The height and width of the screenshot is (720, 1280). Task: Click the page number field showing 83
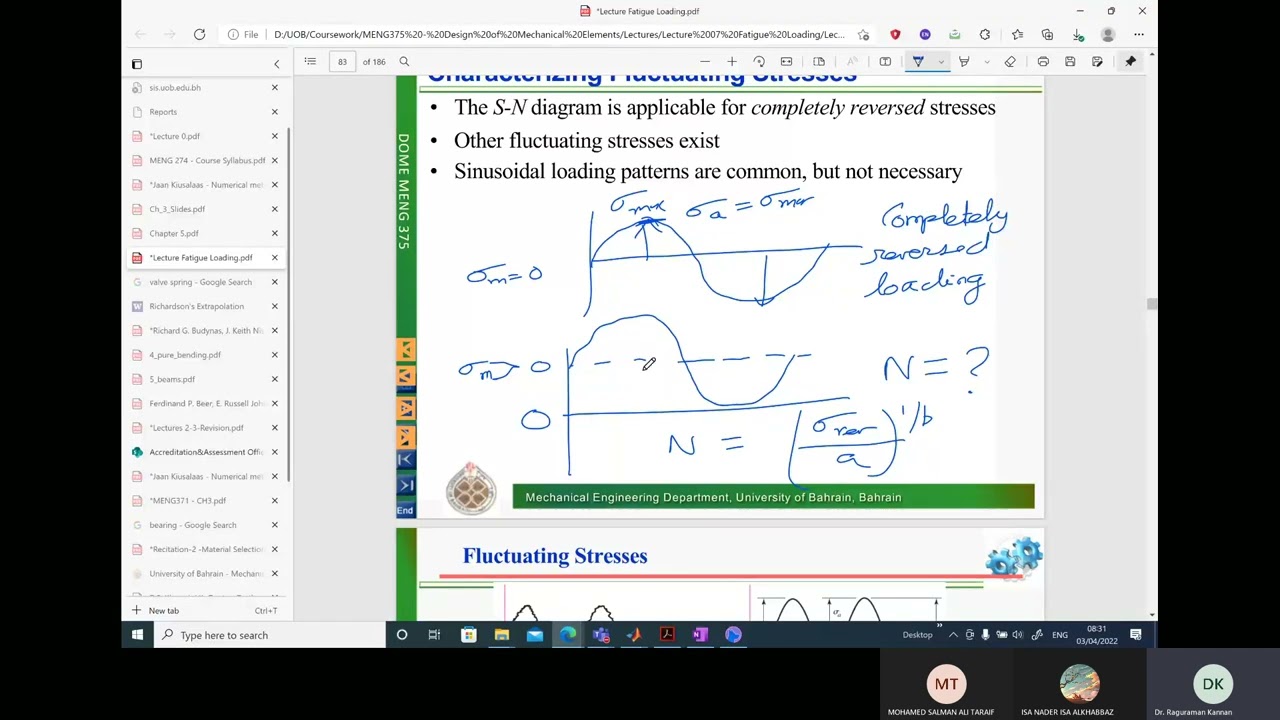(342, 62)
